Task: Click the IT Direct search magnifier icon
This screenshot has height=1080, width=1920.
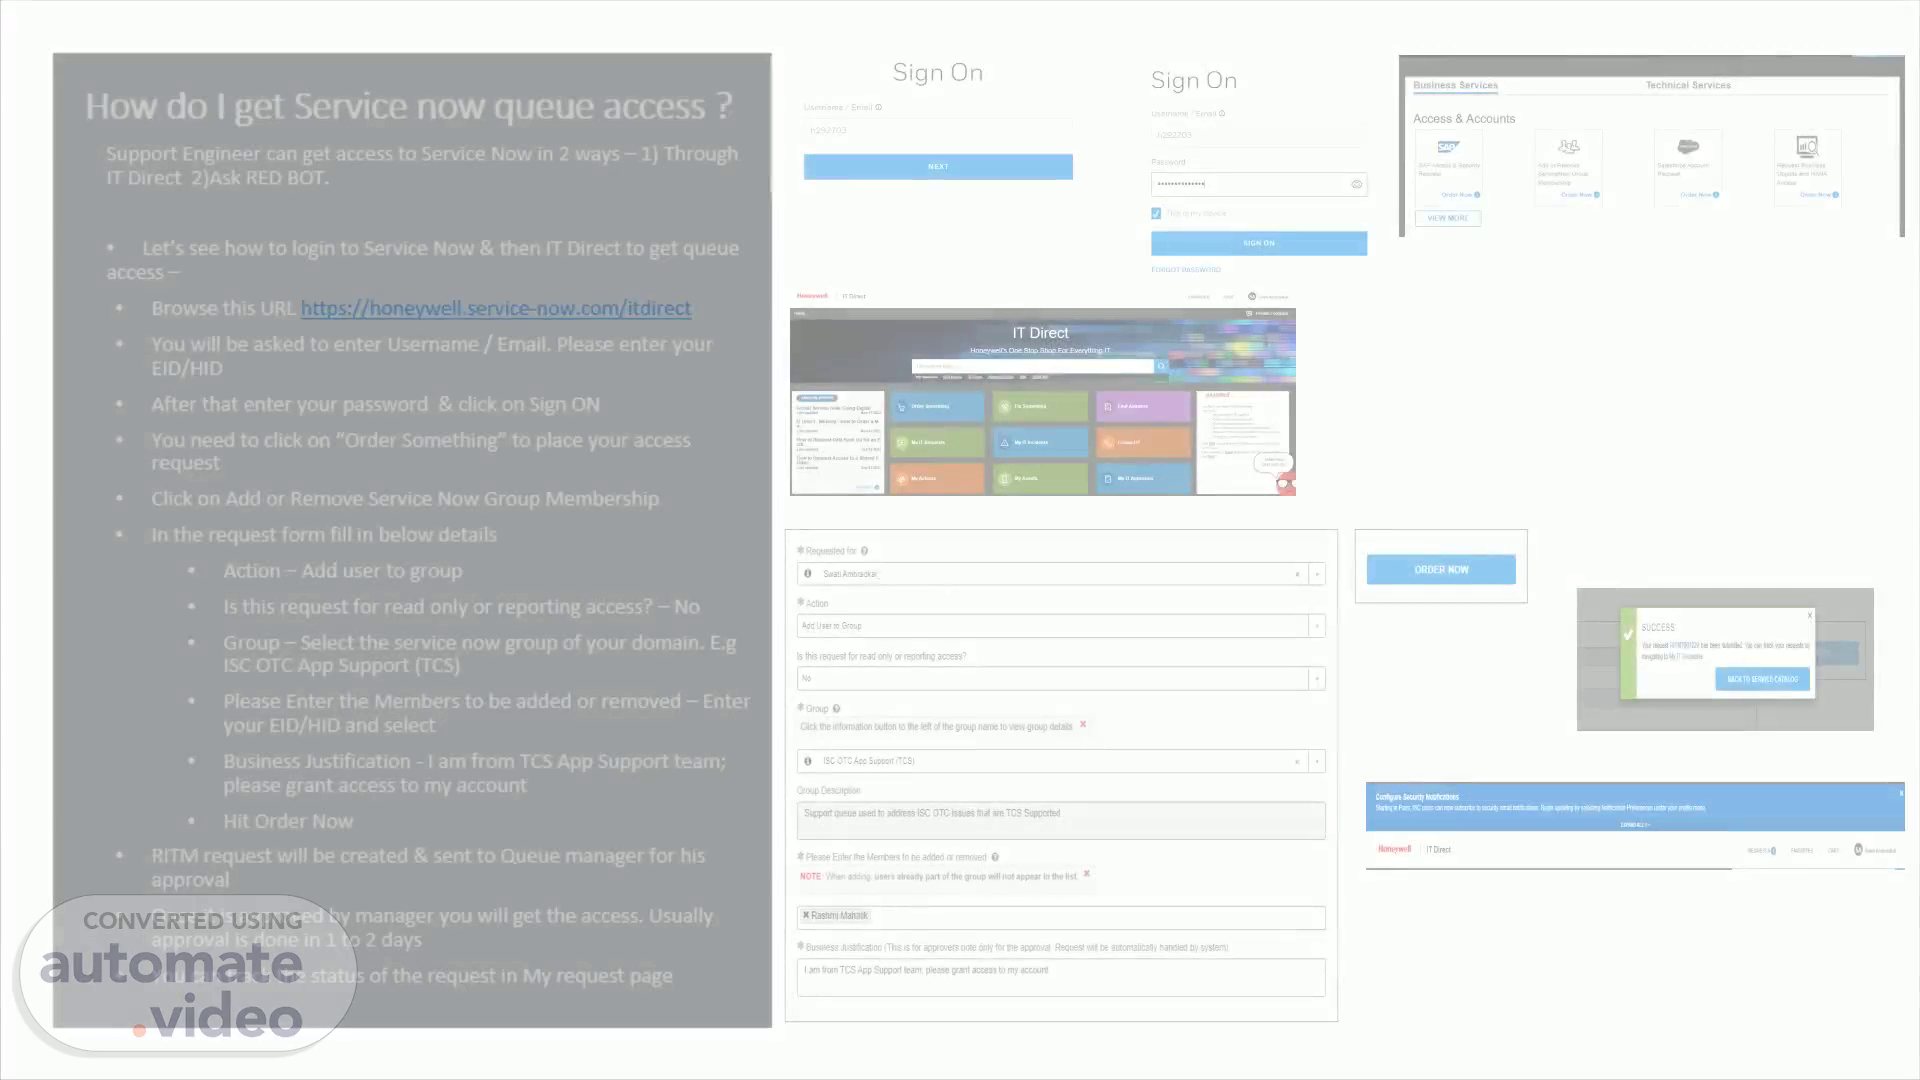Action: tap(1162, 366)
